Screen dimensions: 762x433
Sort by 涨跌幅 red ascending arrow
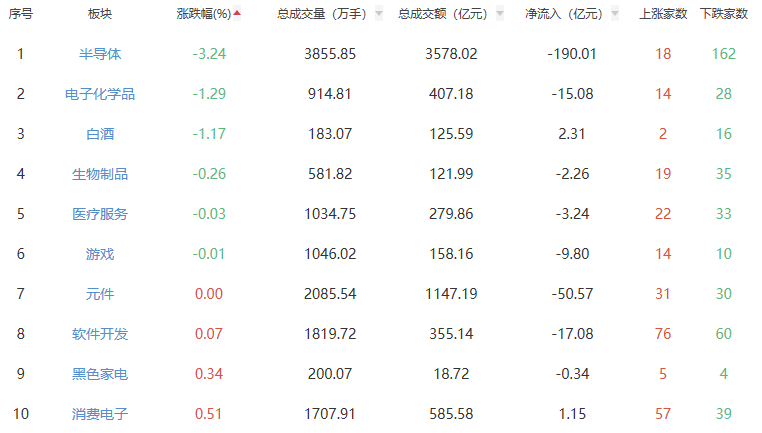(x=237, y=13)
